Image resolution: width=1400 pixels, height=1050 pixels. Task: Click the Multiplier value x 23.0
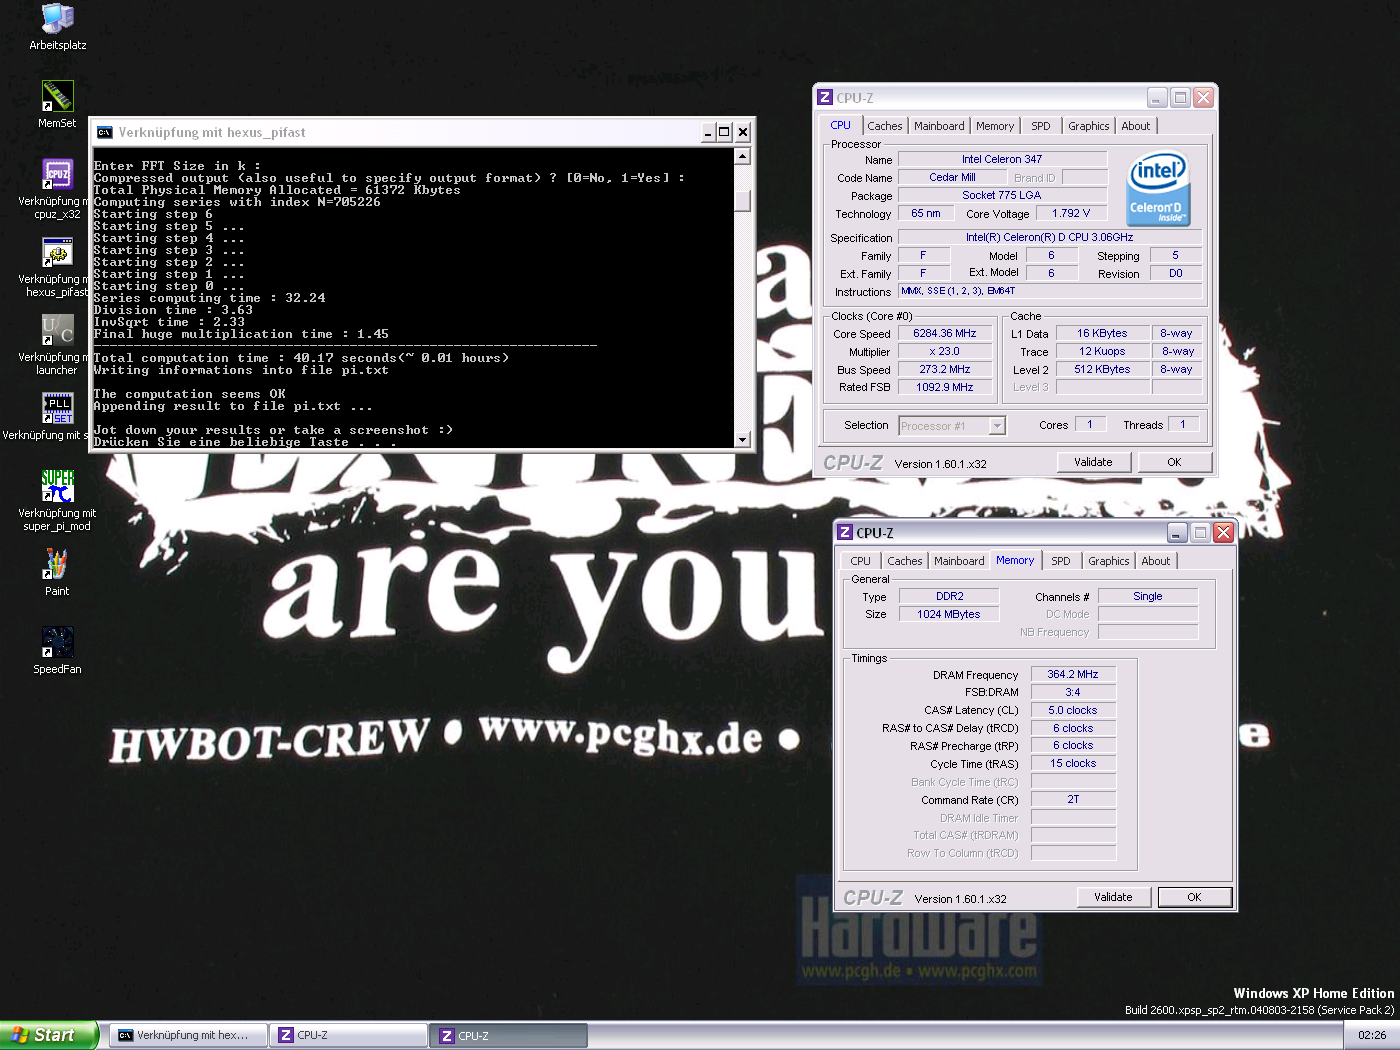945,351
